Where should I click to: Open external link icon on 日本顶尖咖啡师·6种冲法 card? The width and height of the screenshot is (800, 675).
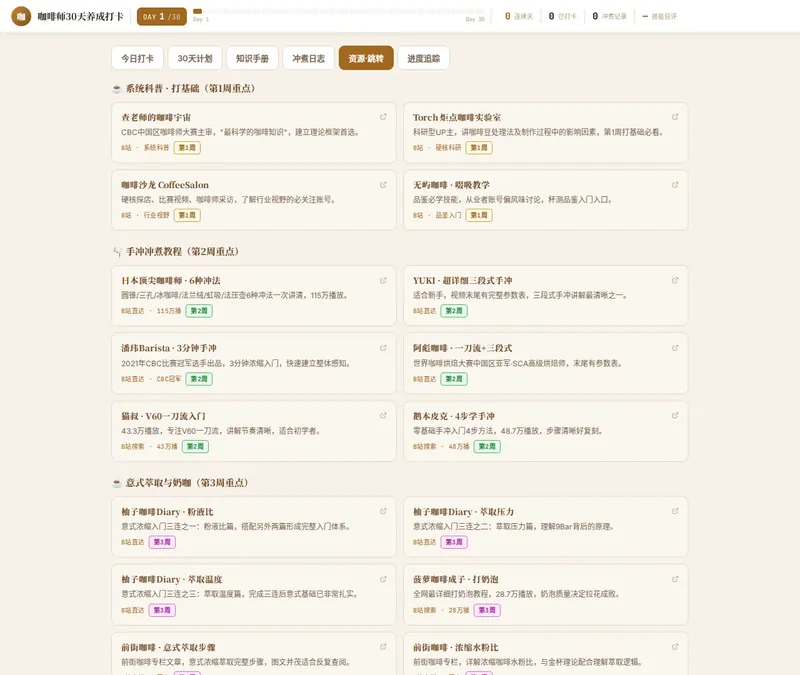click(x=383, y=280)
